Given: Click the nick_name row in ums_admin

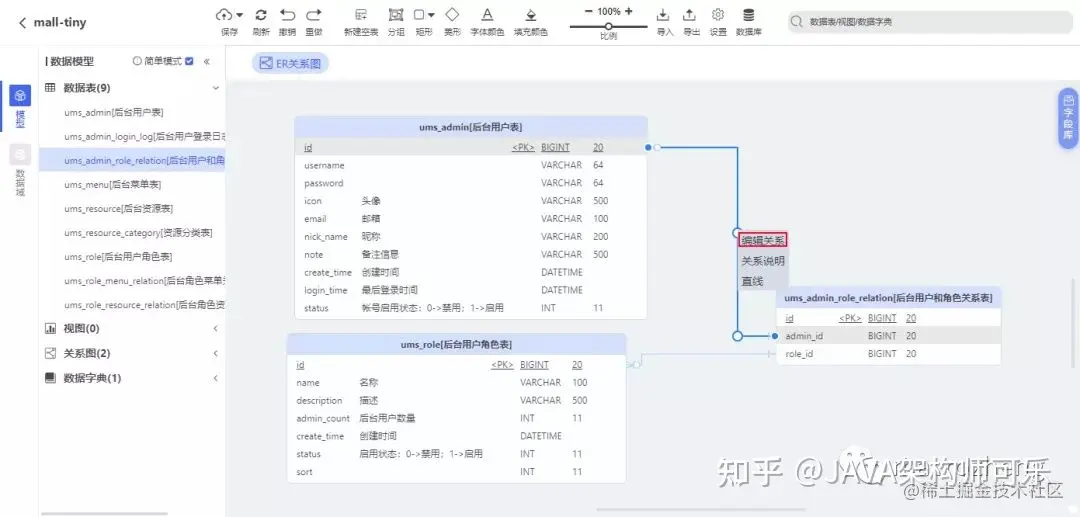Looking at the screenshot, I should 470,237.
